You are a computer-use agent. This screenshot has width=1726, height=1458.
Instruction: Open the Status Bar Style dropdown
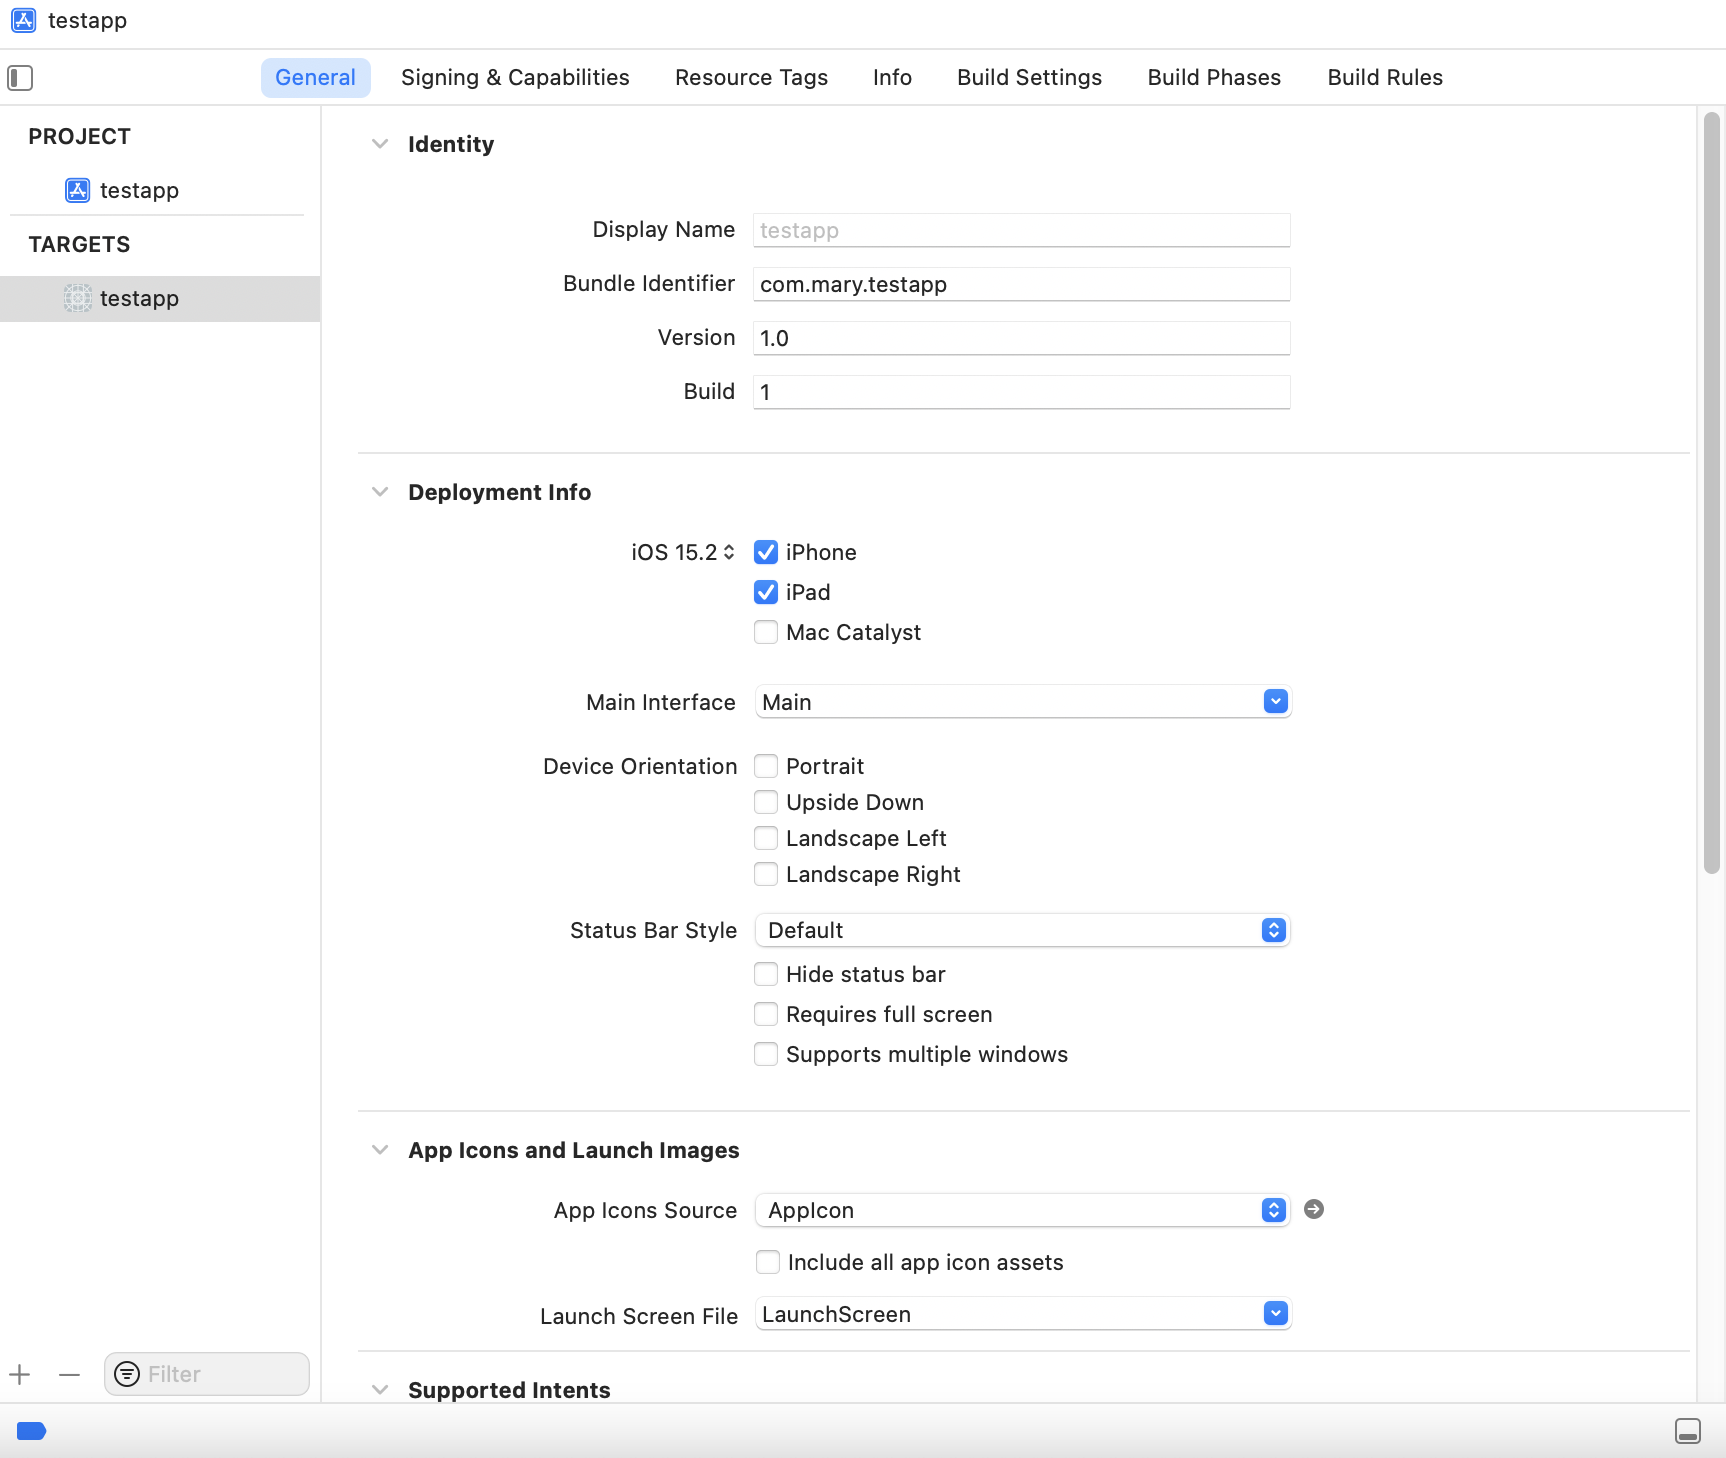click(x=1022, y=930)
